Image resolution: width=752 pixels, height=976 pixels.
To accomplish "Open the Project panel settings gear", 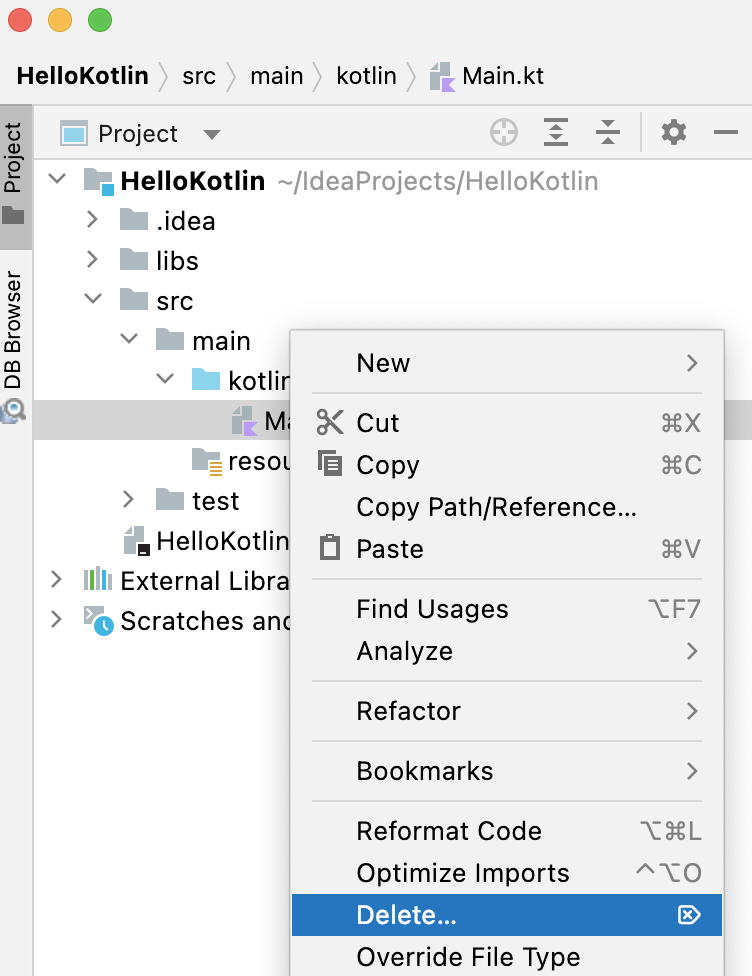I will (x=674, y=133).
